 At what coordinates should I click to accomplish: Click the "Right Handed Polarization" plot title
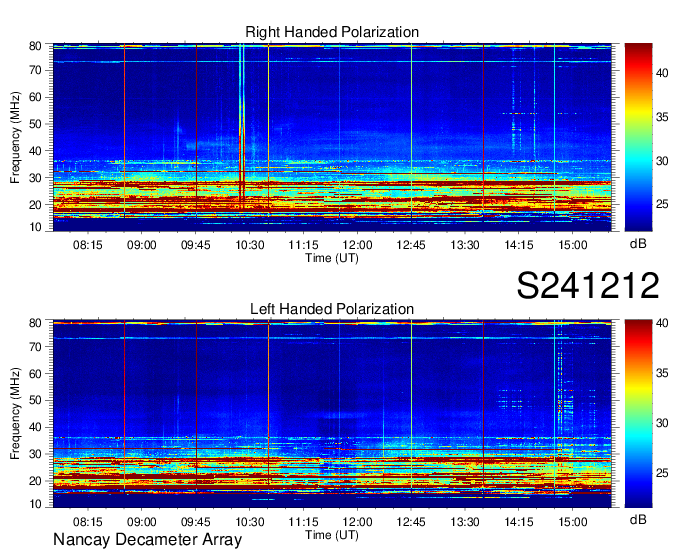[x=332, y=32]
